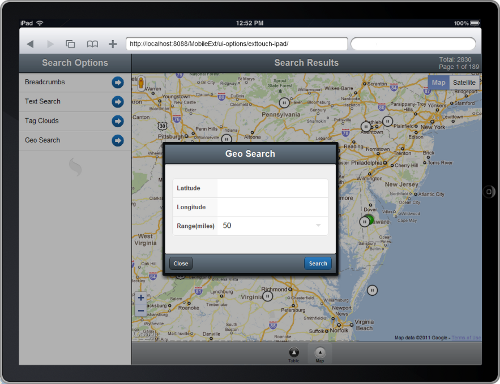Select the Map view type button
This screenshot has height=384, width=500.
tap(438, 83)
